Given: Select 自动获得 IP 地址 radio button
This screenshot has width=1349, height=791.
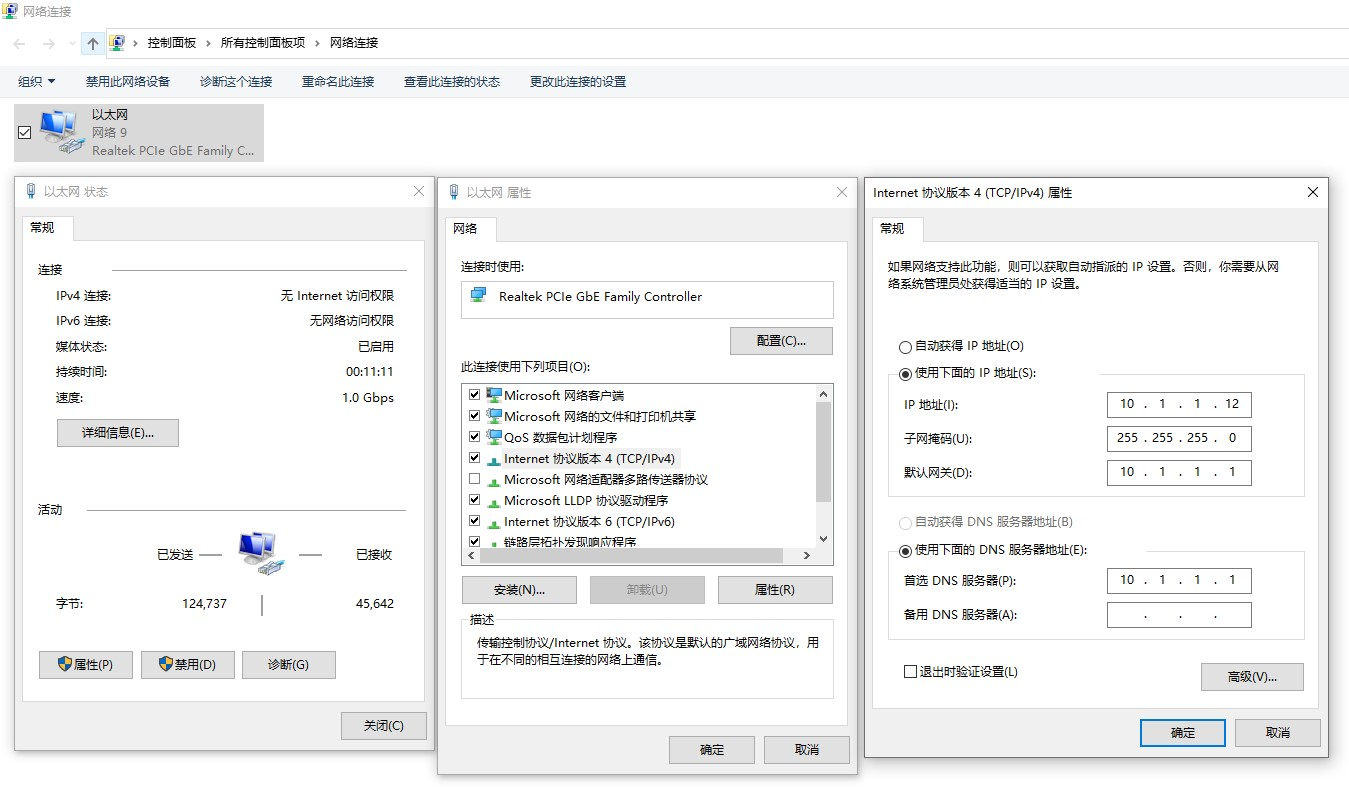Looking at the screenshot, I should [x=906, y=347].
